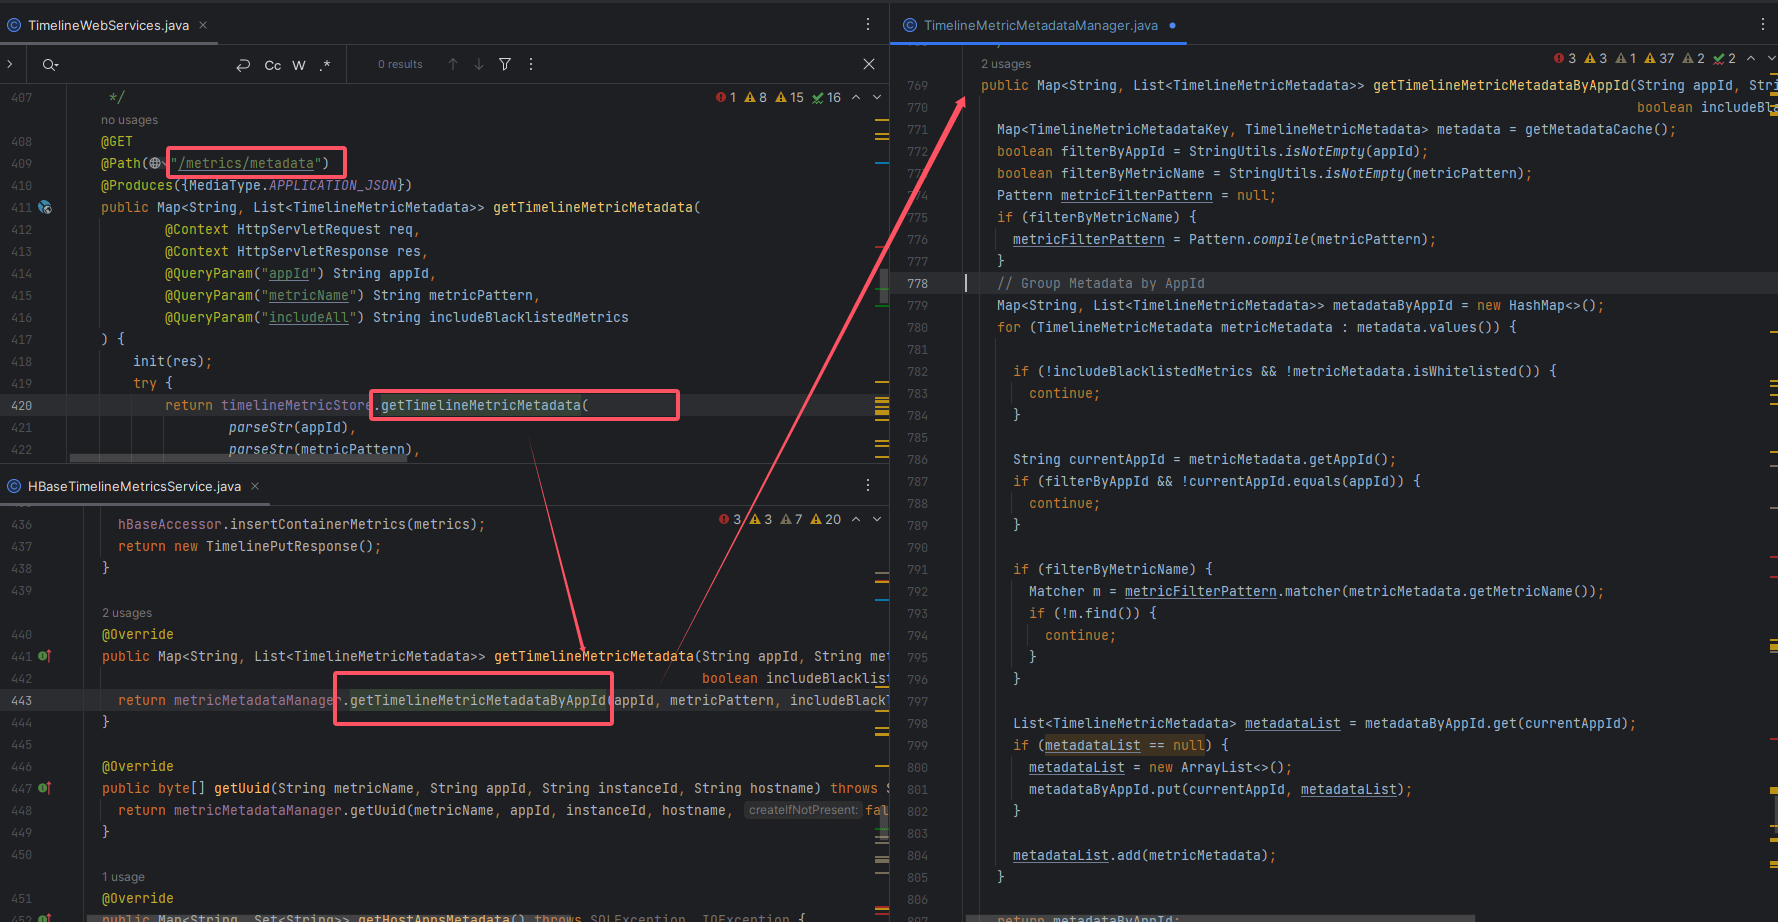Click error count 3 in HBaseTimelineMetricsService editor
This screenshot has width=1778, height=922.
(730, 519)
